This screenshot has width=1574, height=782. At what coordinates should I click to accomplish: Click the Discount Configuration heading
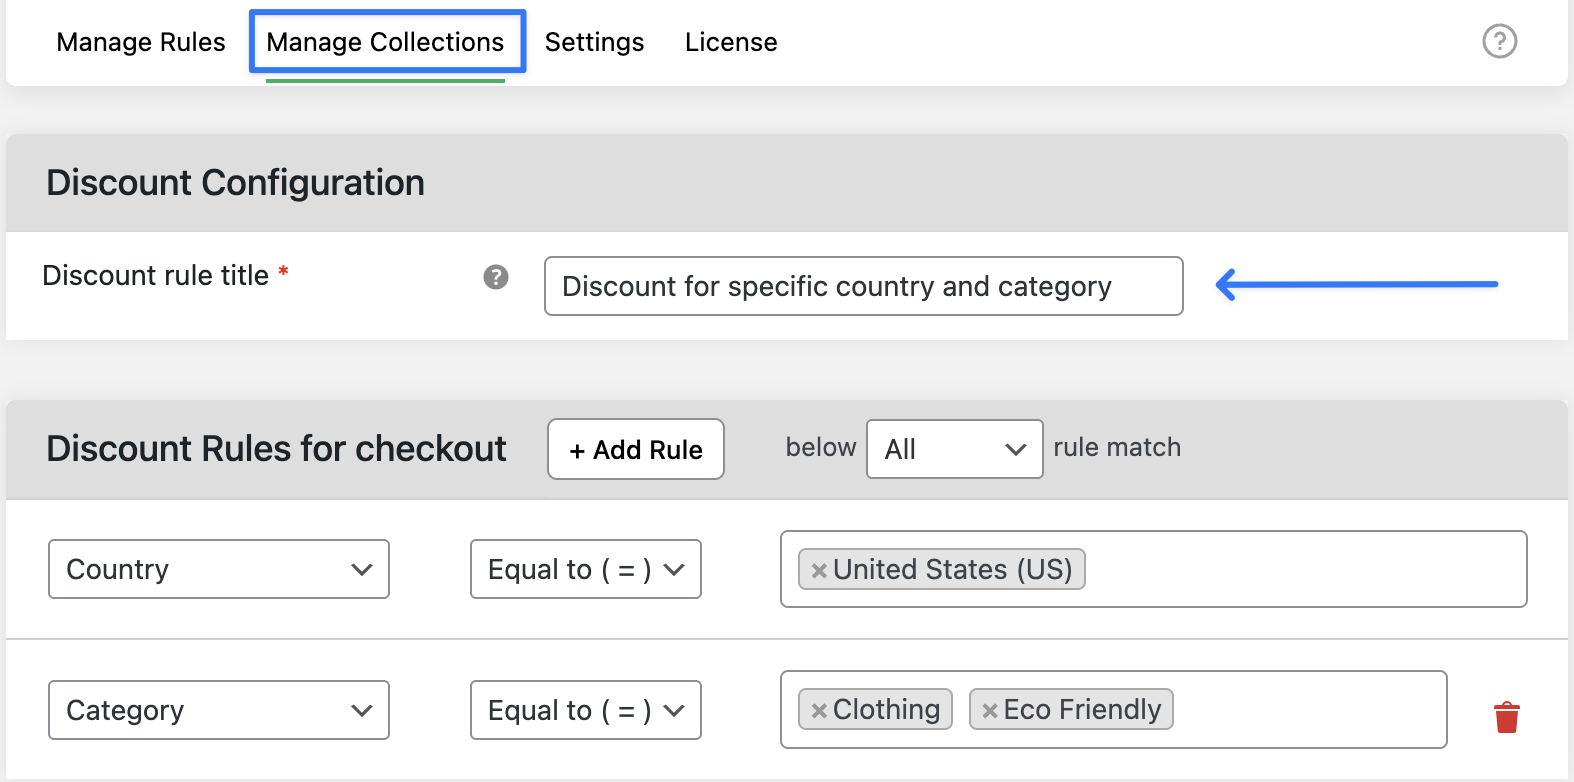[236, 183]
